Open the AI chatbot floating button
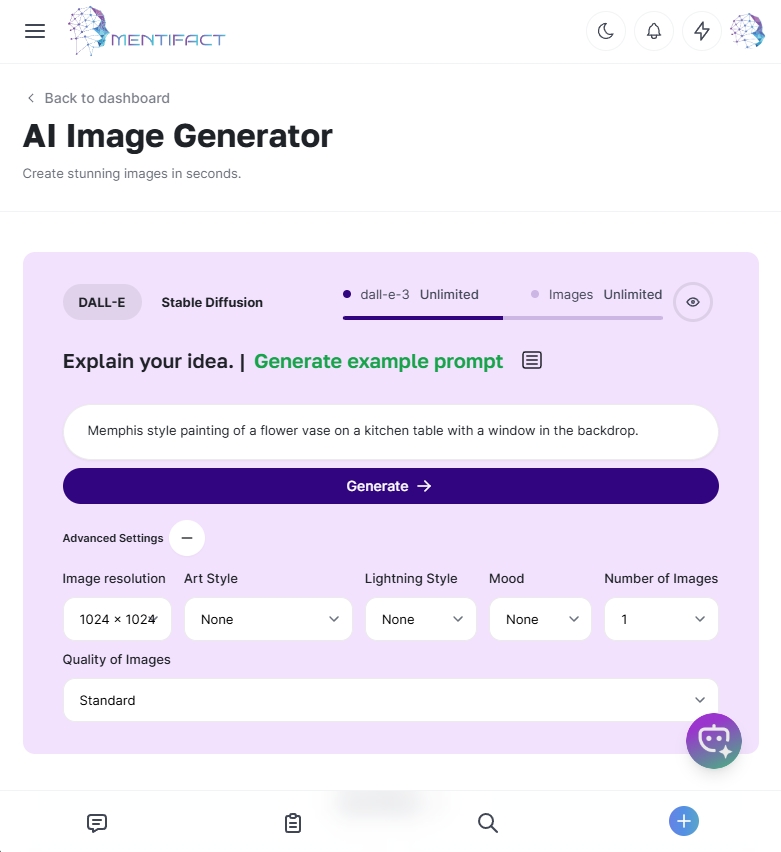The height and width of the screenshot is (852, 781). pos(714,741)
